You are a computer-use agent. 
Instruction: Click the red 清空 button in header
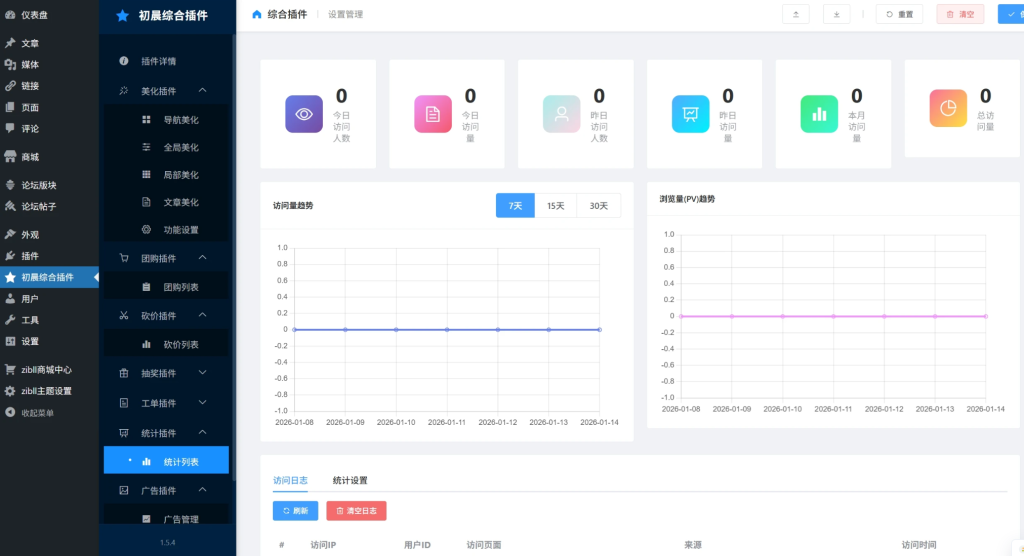[960, 14]
